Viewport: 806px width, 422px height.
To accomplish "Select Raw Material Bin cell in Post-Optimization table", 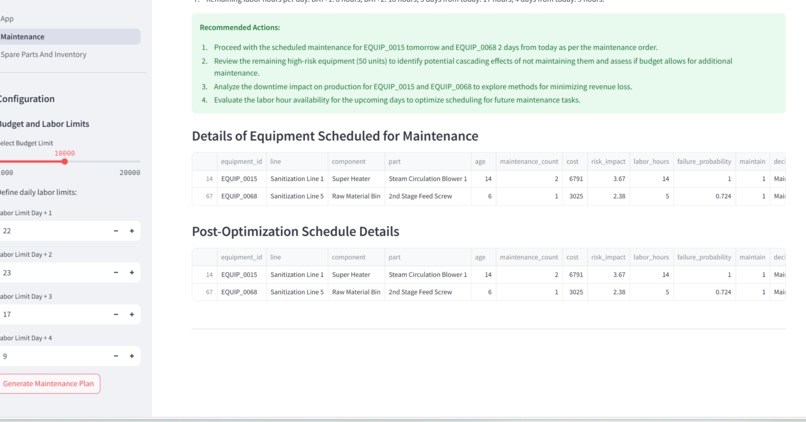I will (356, 292).
